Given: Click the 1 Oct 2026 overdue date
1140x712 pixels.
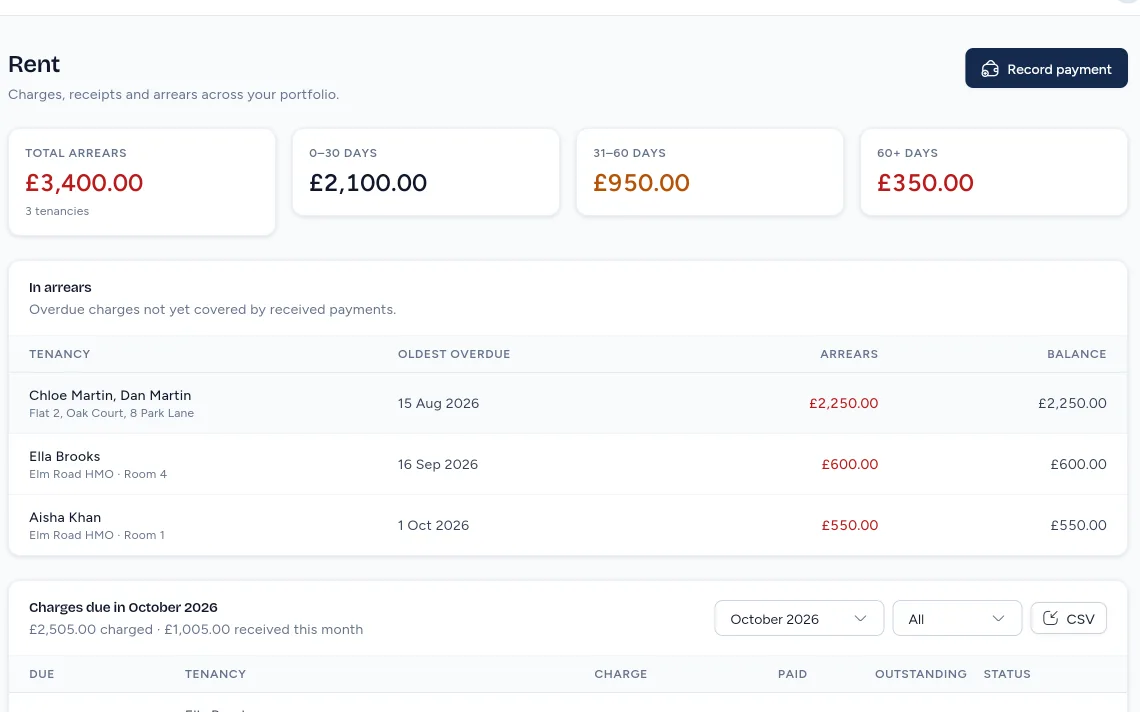Looking at the screenshot, I should tap(433, 525).
